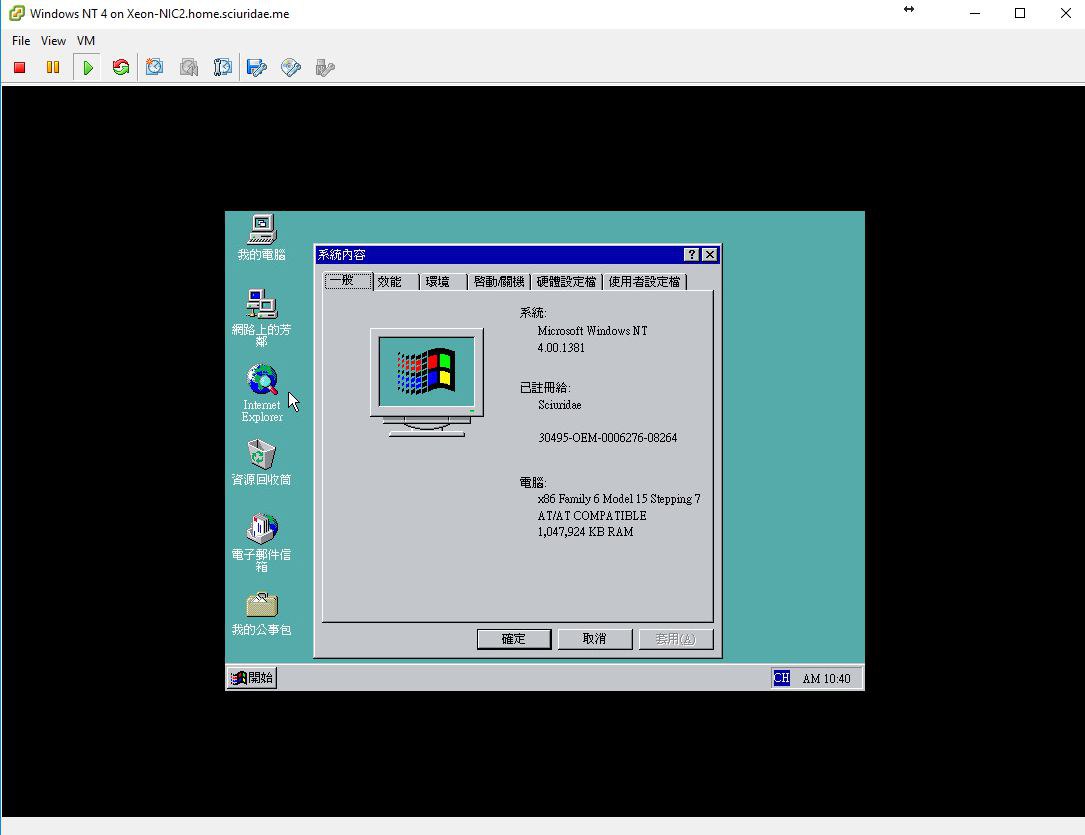Click the VMware console window icon

point(17,13)
